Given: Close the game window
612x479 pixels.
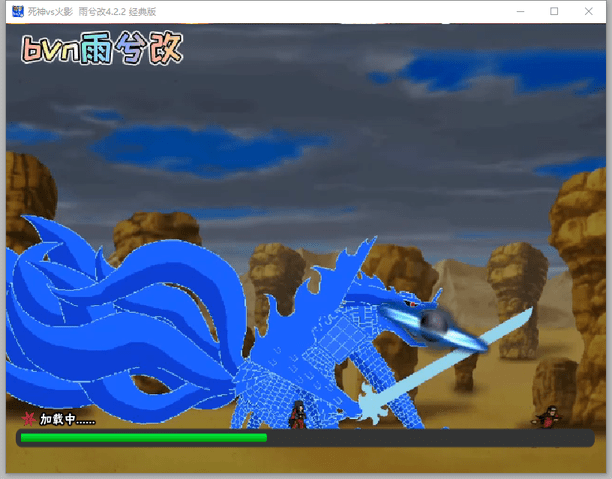Looking at the screenshot, I should coord(588,11).
